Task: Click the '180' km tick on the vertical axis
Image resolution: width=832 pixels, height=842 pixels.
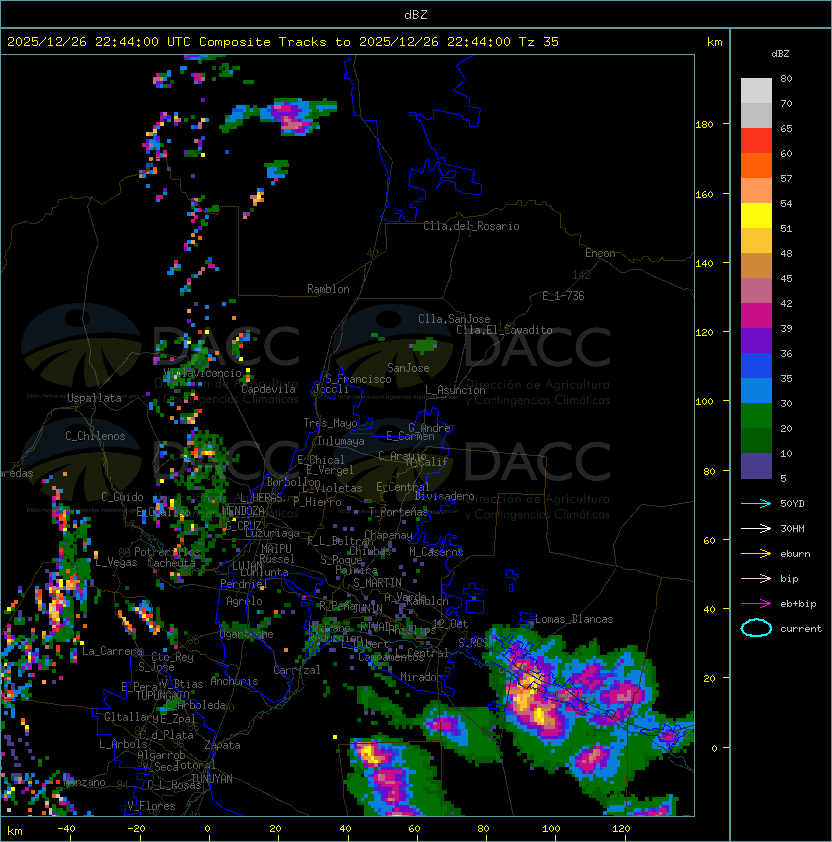Action: click(x=704, y=125)
